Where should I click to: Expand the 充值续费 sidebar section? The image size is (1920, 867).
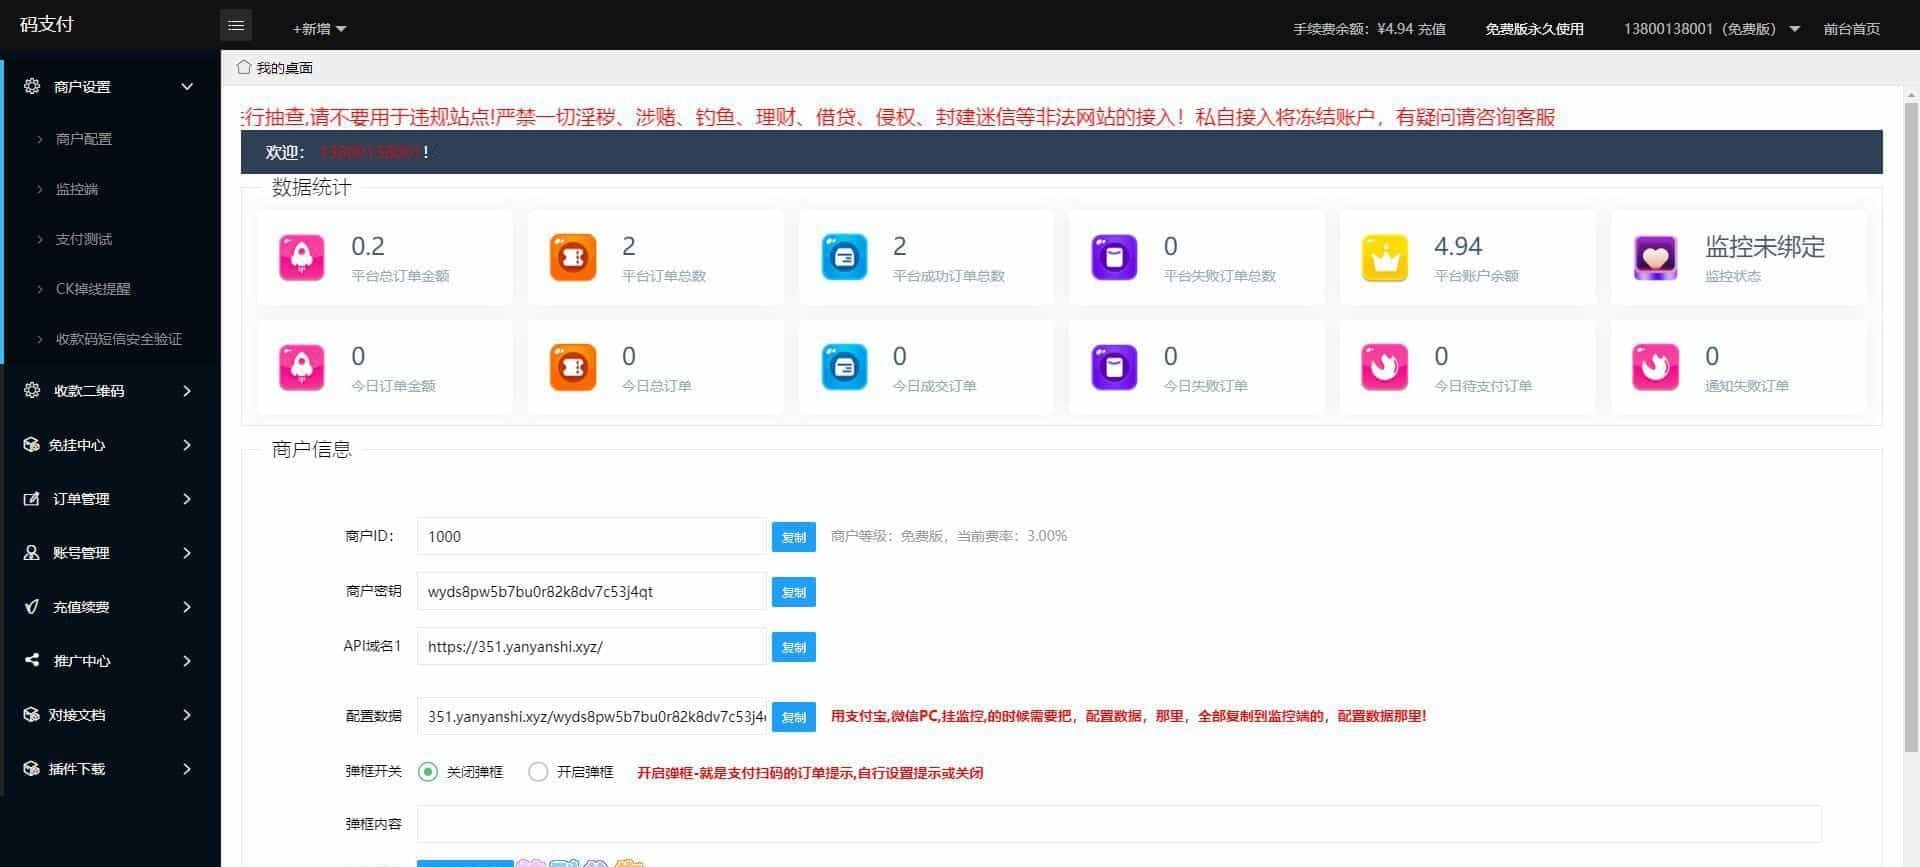click(187, 606)
